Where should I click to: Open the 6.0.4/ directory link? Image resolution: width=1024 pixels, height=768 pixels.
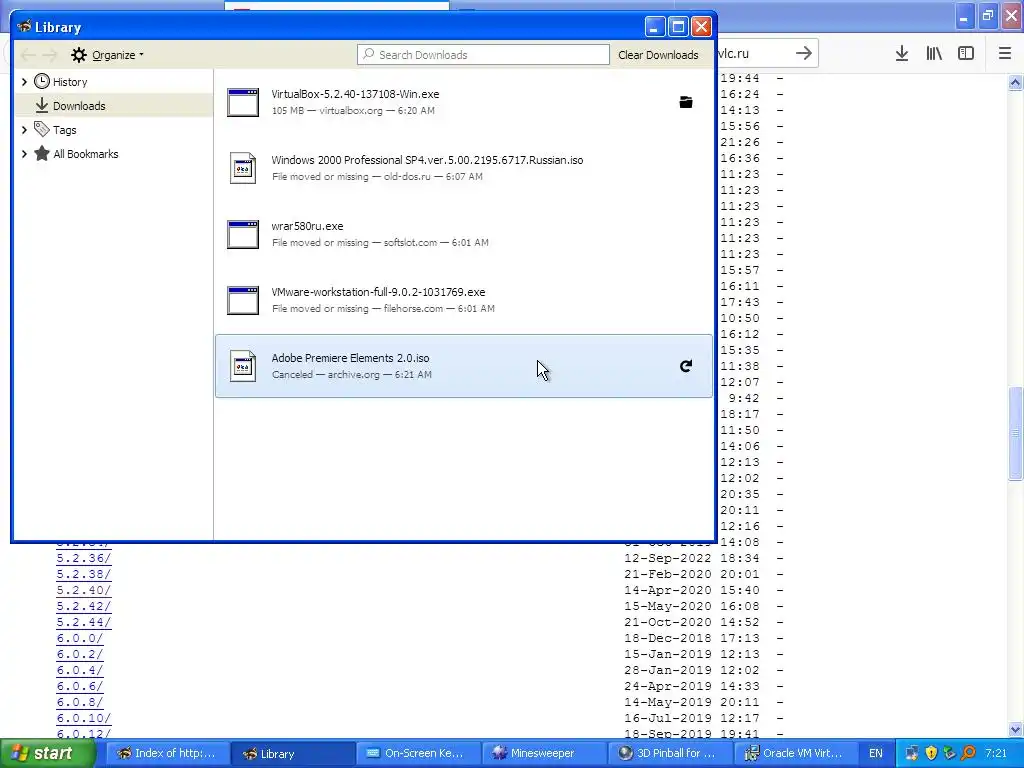(80, 670)
